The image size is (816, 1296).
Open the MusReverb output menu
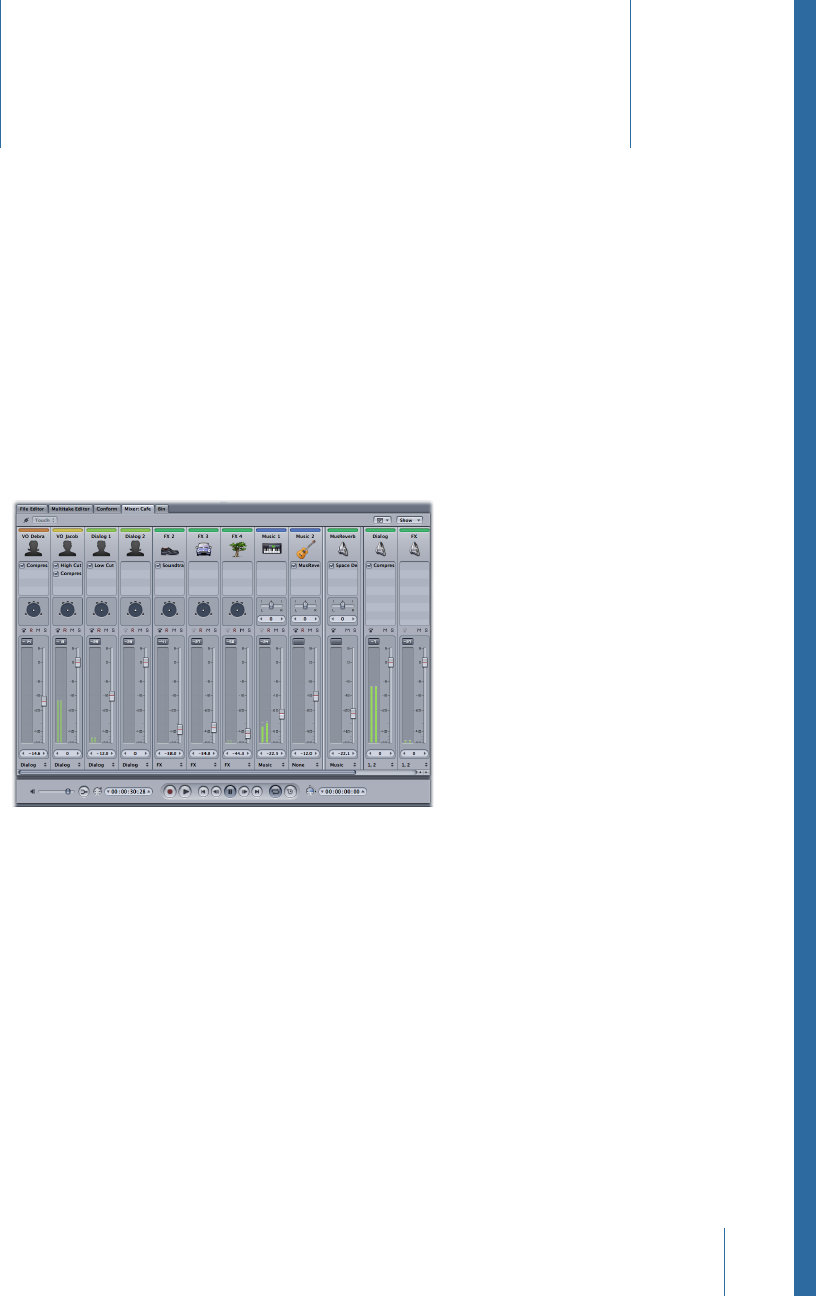(x=343, y=764)
